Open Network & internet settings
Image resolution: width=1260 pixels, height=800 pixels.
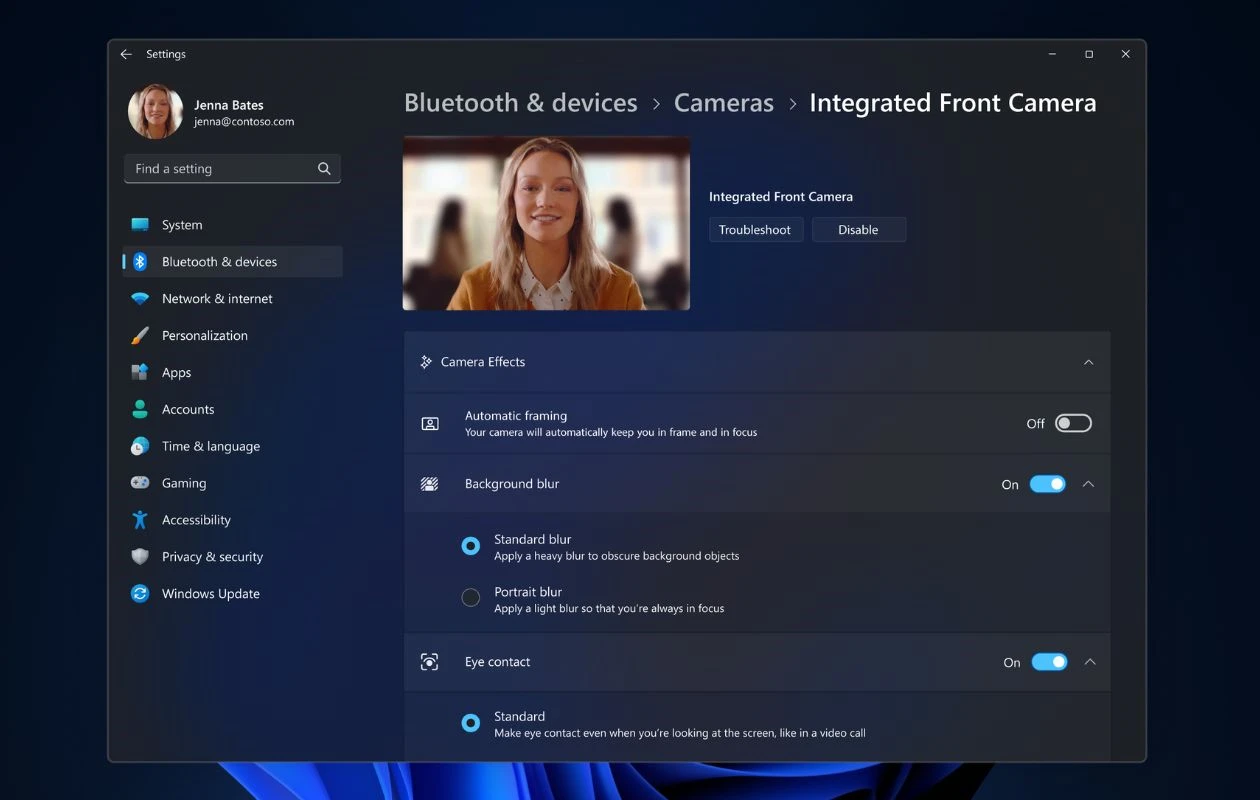pos(232,299)
